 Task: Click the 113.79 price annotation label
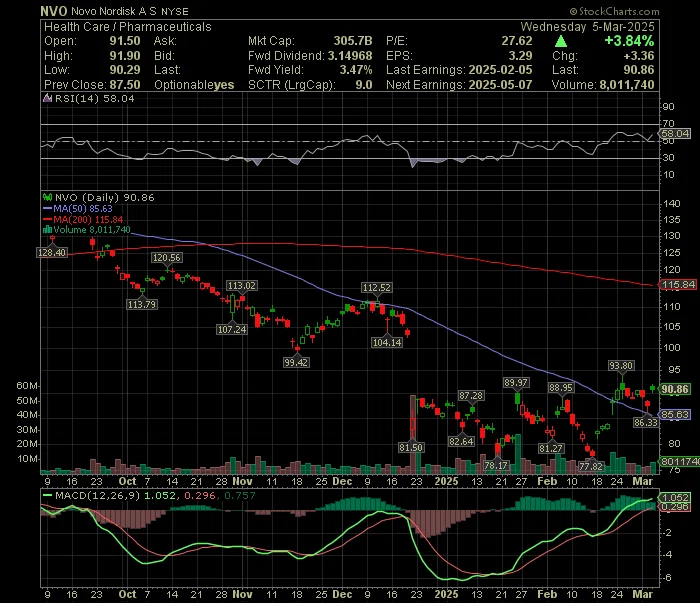[142, 305]
